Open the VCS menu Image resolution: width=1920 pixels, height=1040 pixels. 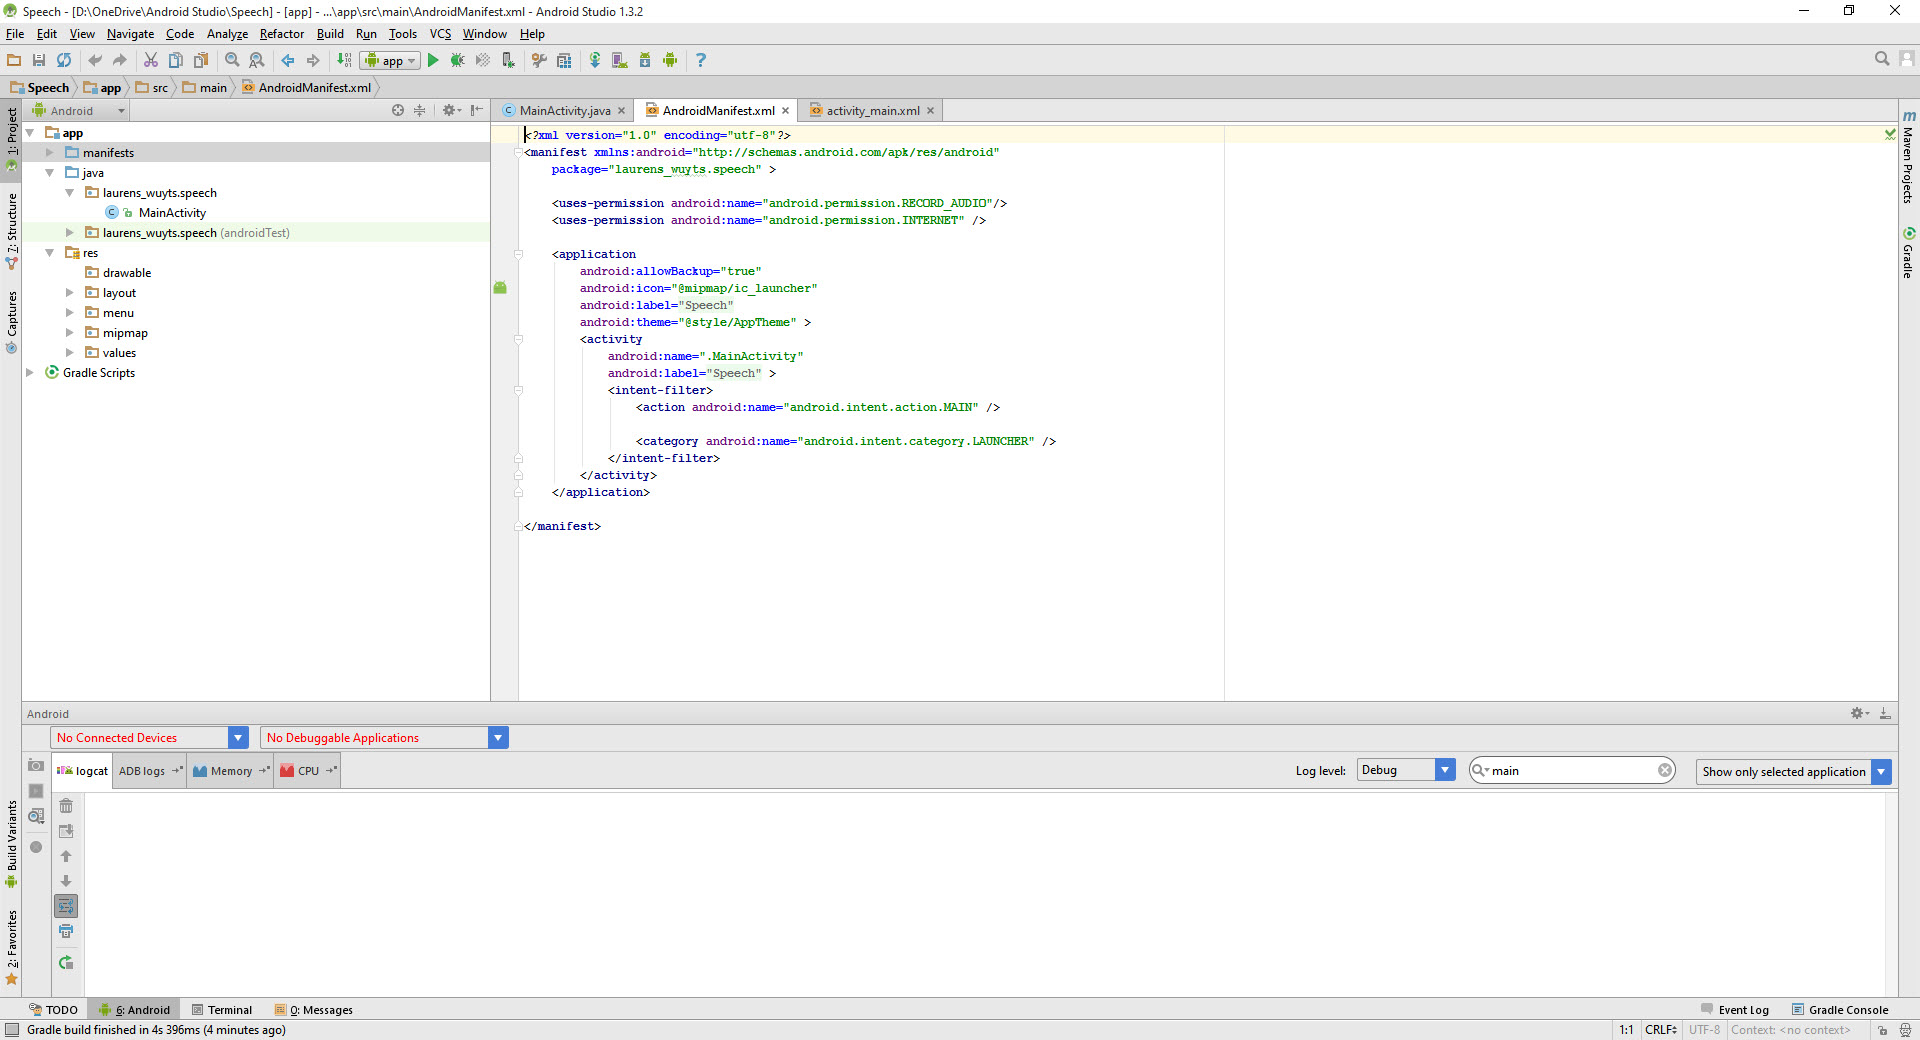coord(440,33)
